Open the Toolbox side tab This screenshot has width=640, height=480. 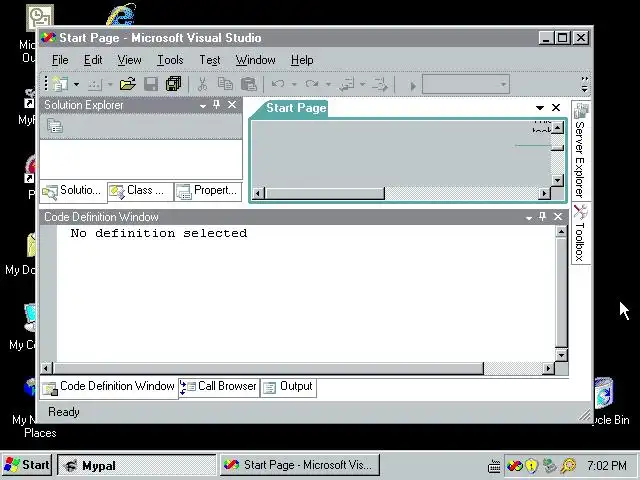click(580, 233)
